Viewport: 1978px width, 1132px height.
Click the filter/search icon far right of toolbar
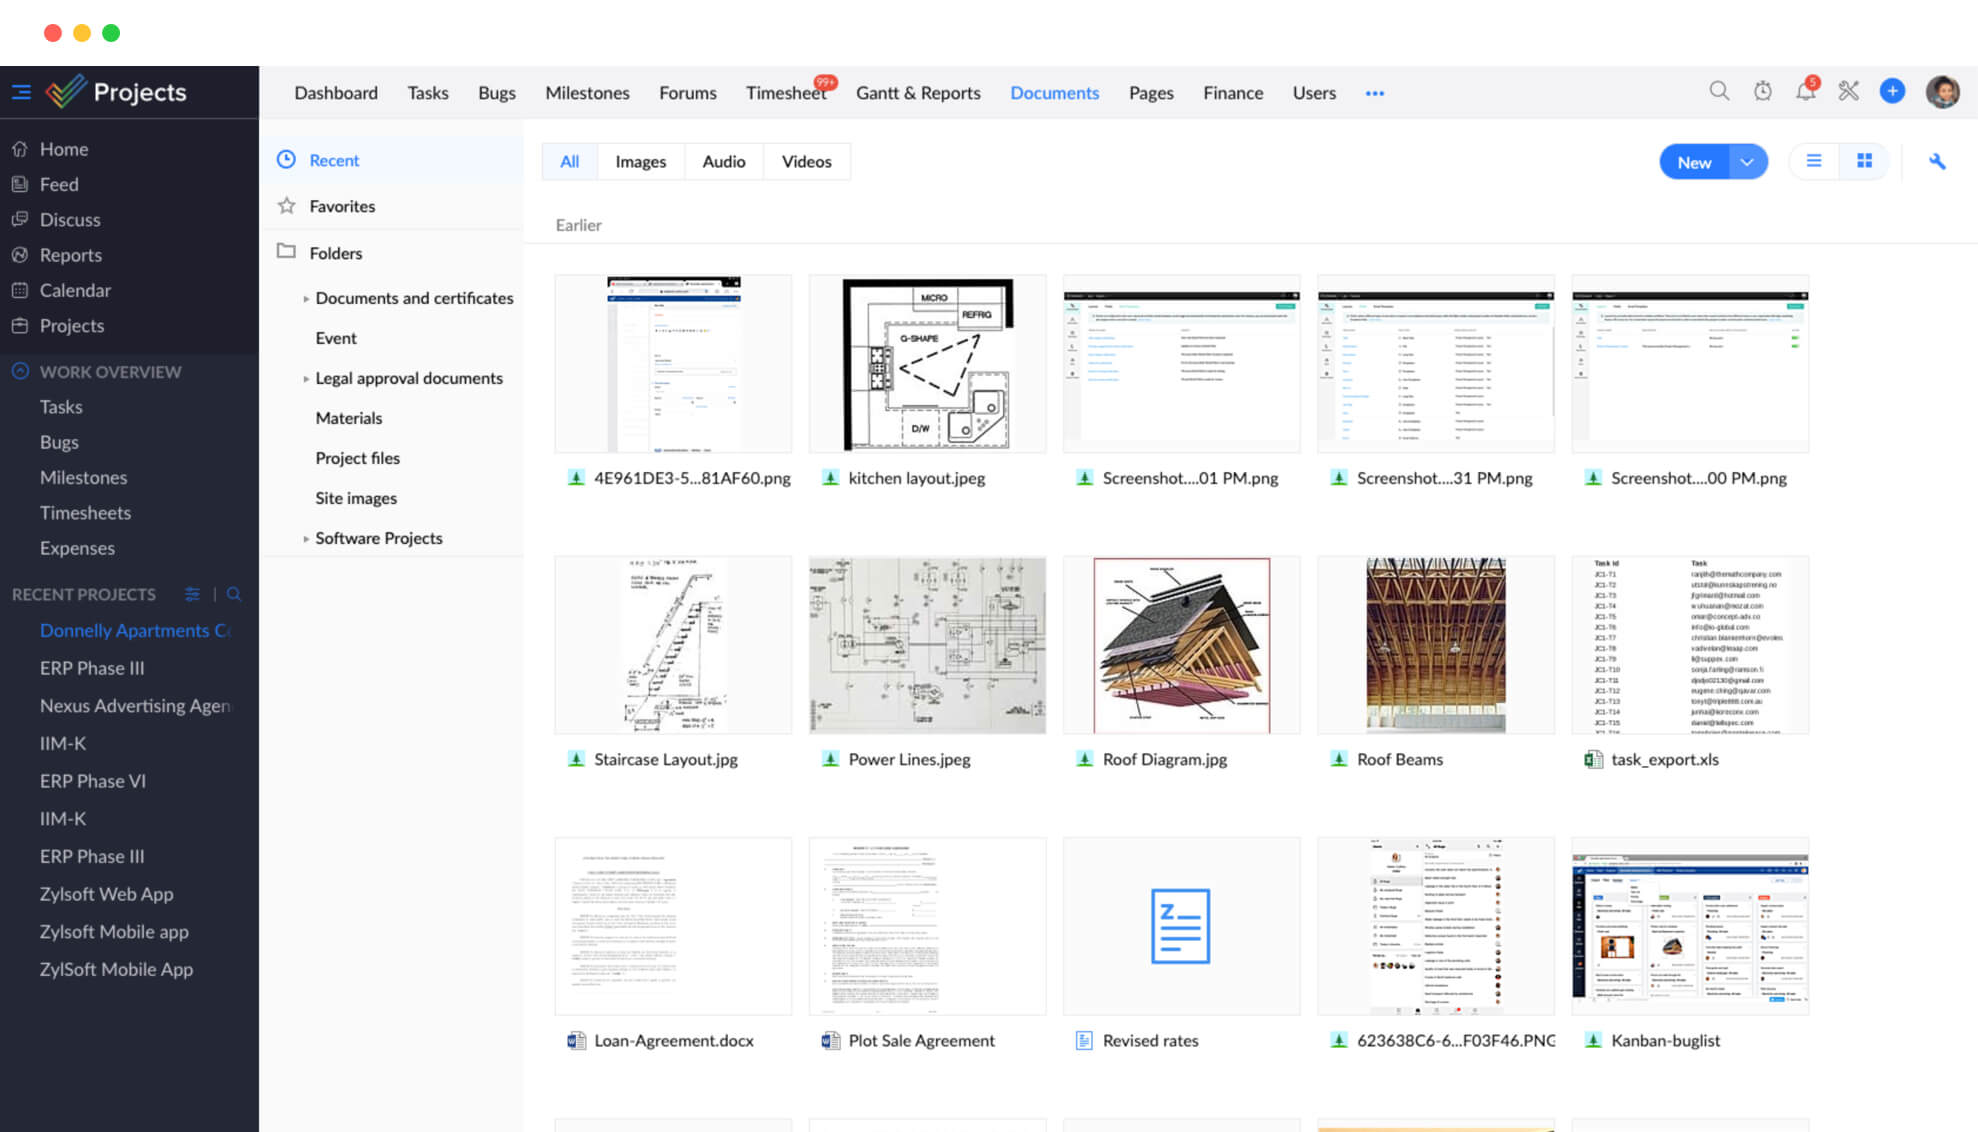pos(1939,160)
